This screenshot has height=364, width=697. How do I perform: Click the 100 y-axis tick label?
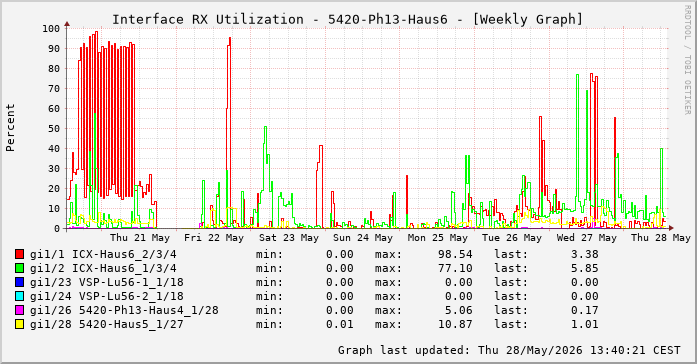(51, 28)
